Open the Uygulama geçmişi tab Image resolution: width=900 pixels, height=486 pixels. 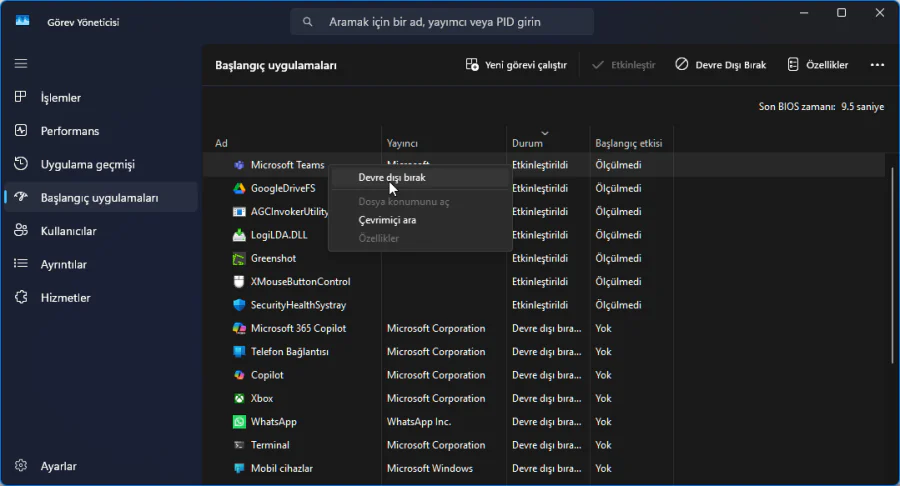coord(101,164)
